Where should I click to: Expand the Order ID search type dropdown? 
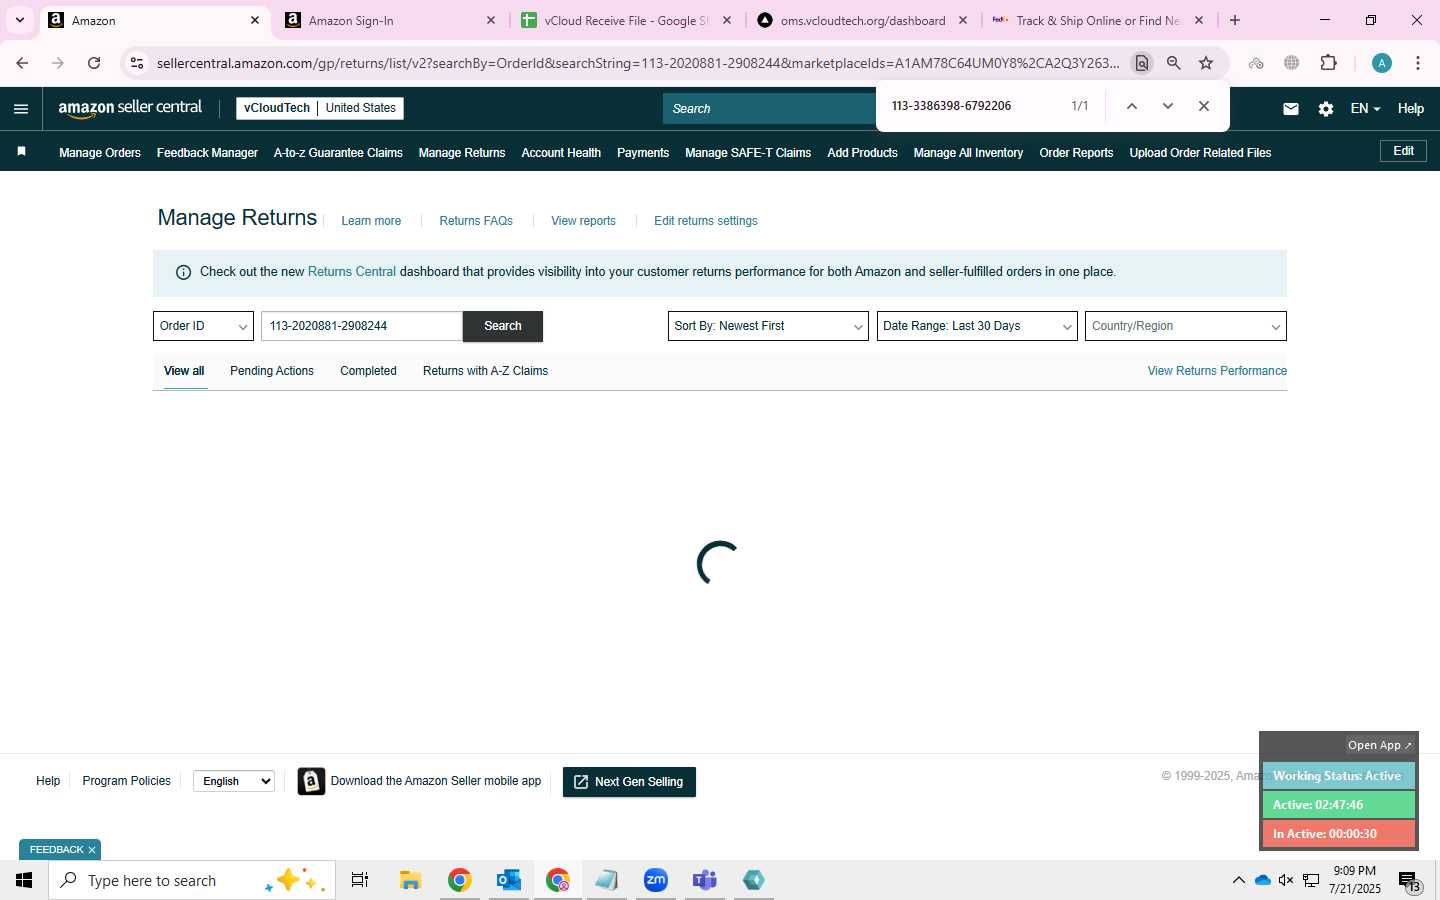coord(203,326)
